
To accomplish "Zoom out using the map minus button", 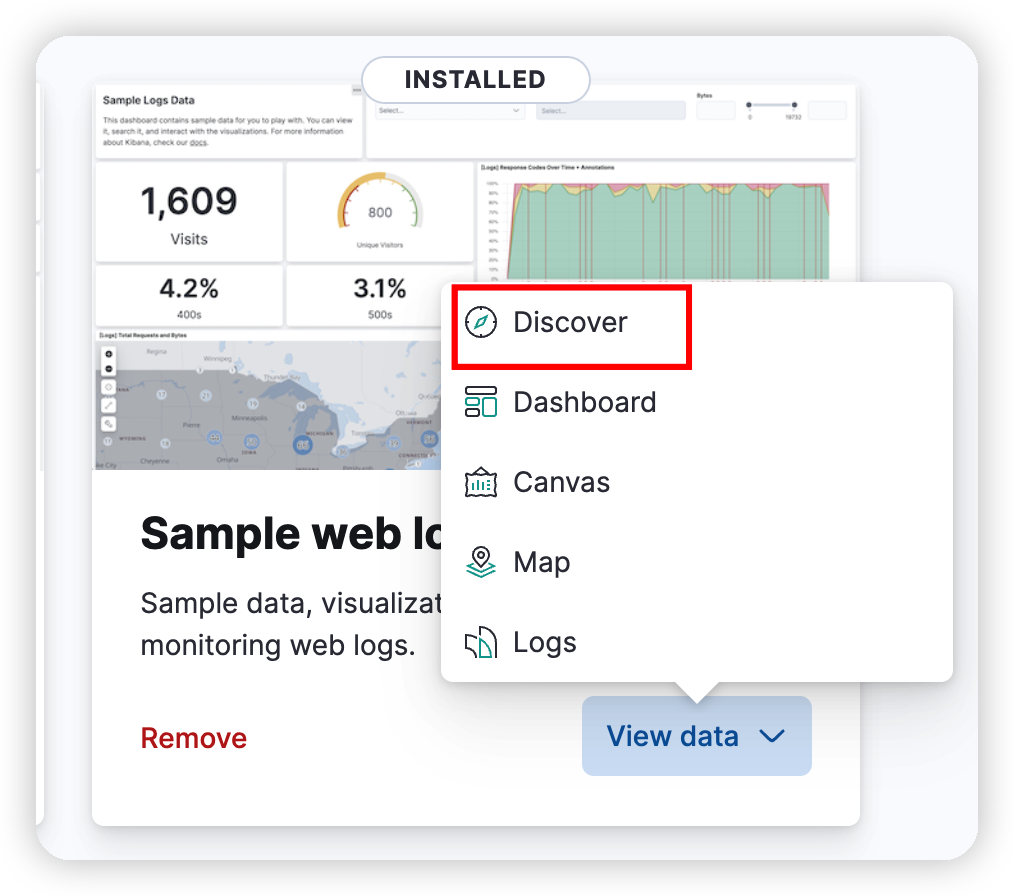I will (x=109, y=369).
